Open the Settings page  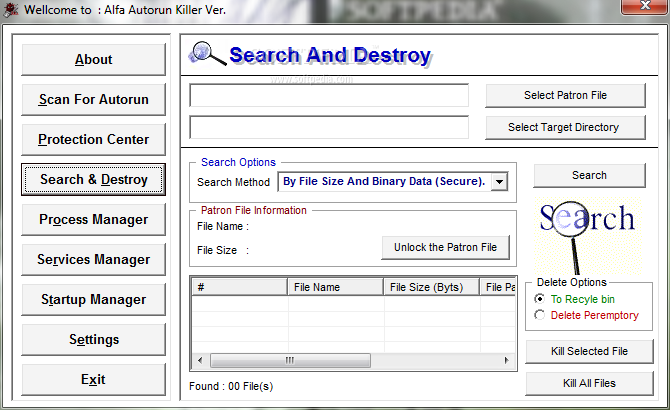point(93,339)
